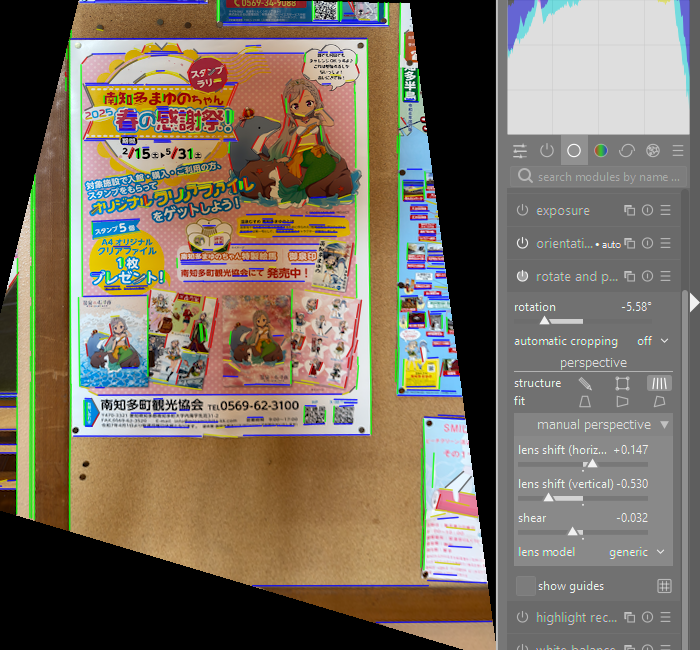The width and height of the screenshot is (700, 650).
Task: Click the poster image in the preview
Action: 220,237
